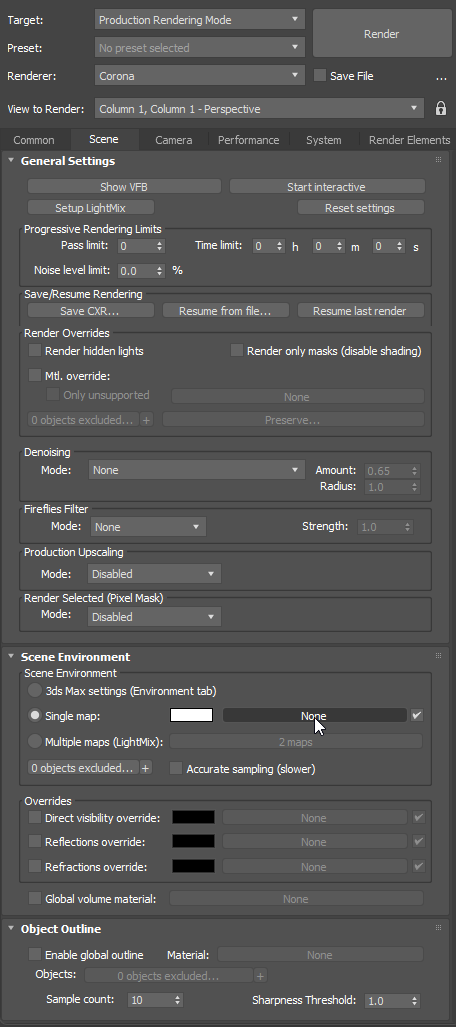The image size is (456, 1027).
Task: Collapse the General Settings rollout
Action: [11, 160]
